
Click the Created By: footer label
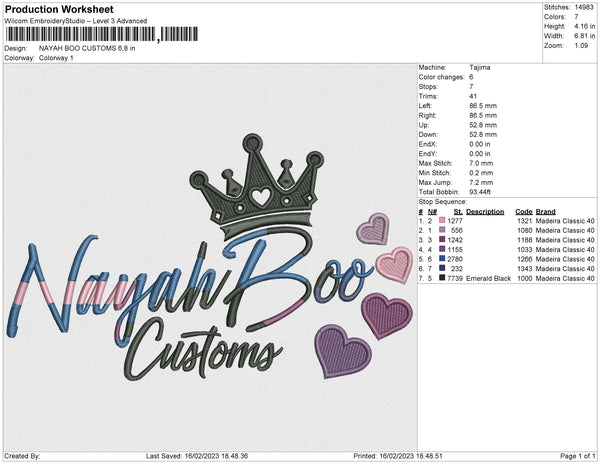[22, 456]
